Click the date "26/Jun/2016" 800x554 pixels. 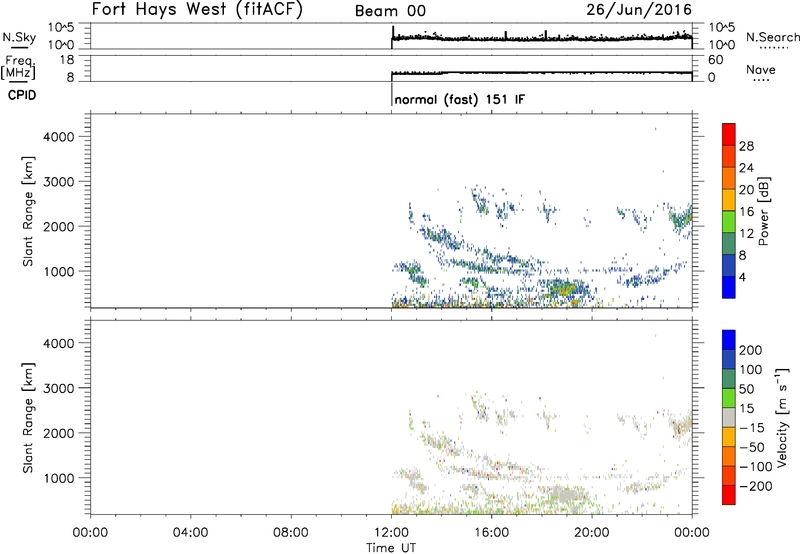(x=639, y=10)
